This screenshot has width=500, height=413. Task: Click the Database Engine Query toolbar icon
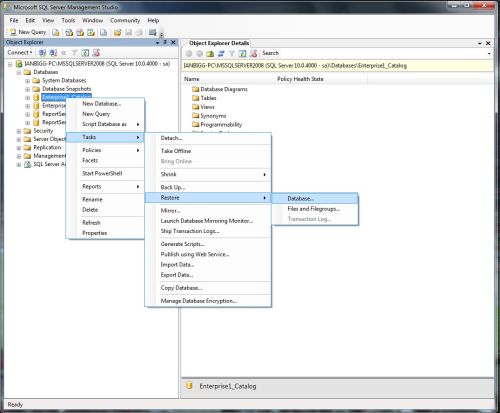(x=56, y=32)
